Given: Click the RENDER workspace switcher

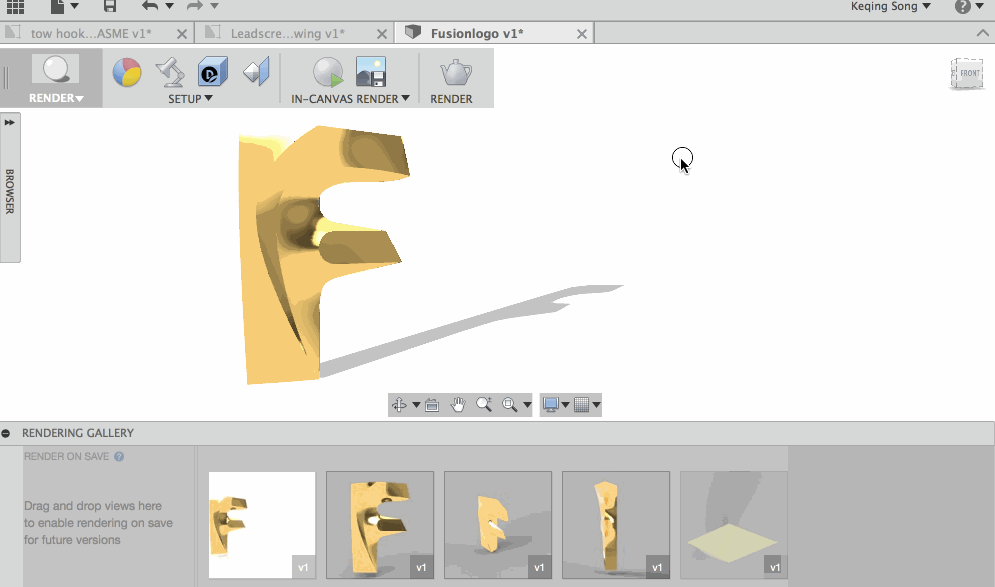Looking at the screenshot, I should coord(55,98).
